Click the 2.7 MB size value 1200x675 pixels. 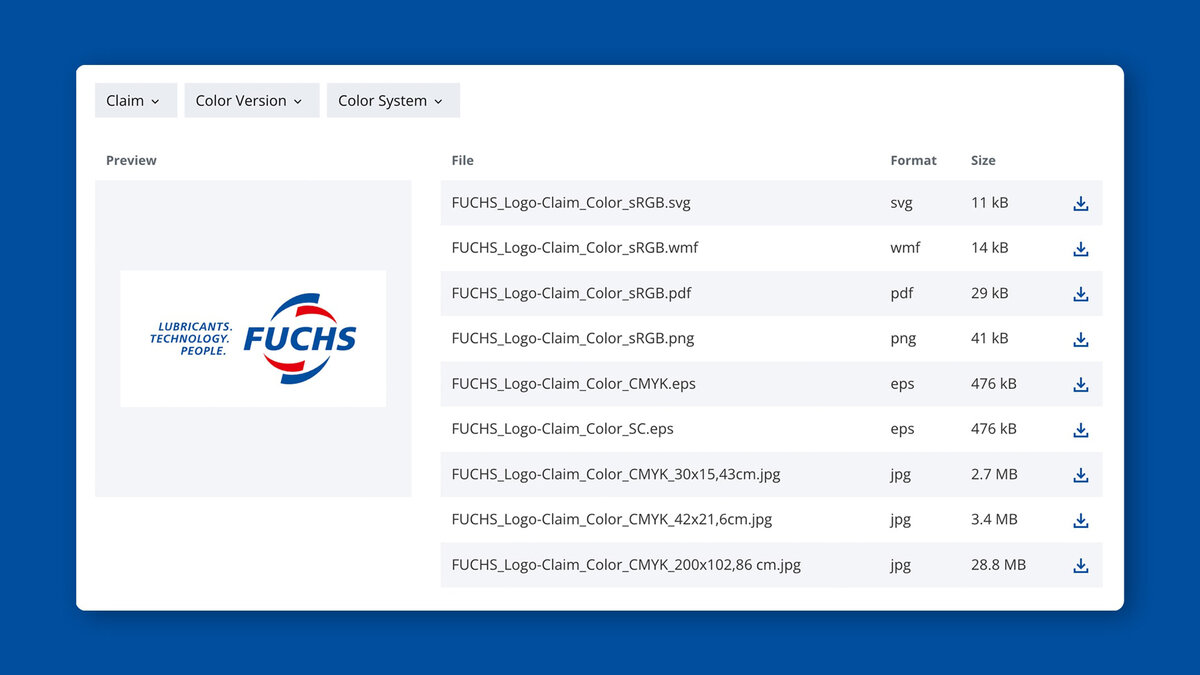click(x=994, y=475)
